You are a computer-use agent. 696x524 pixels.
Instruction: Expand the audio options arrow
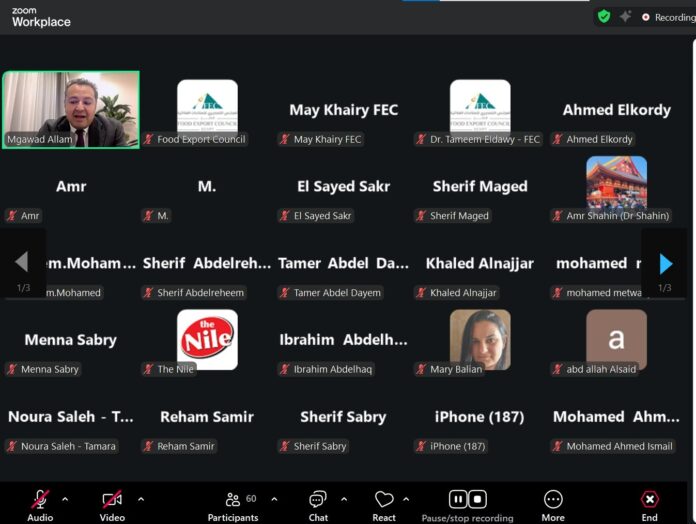pos(66,498)
